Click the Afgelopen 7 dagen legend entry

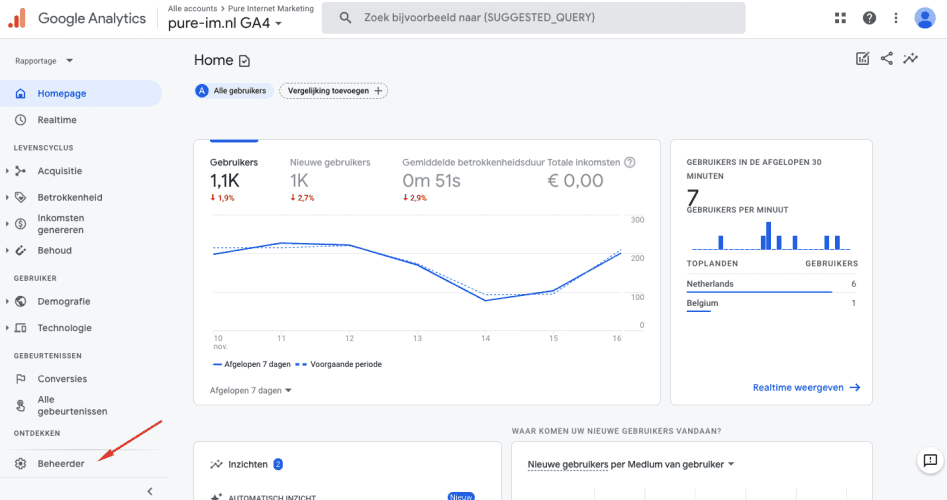point(252,364)
